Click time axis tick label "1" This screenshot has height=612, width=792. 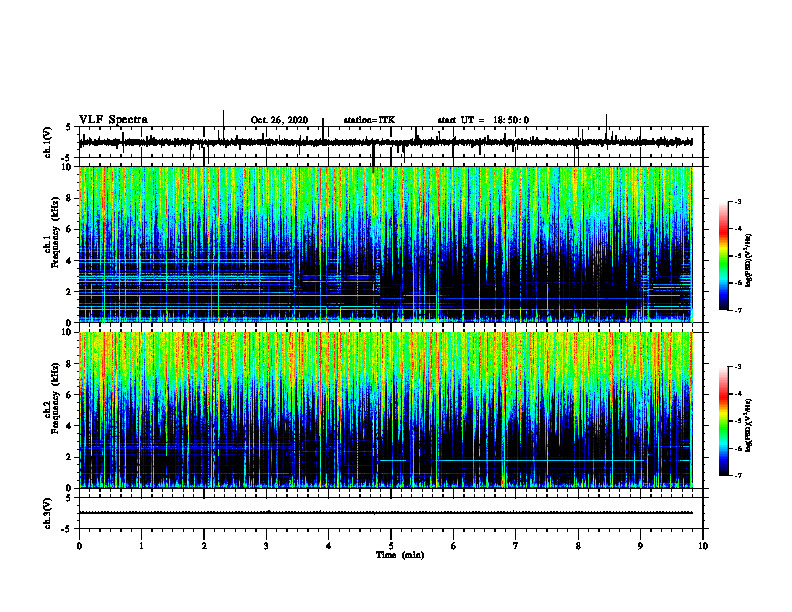tap(141, 546)
